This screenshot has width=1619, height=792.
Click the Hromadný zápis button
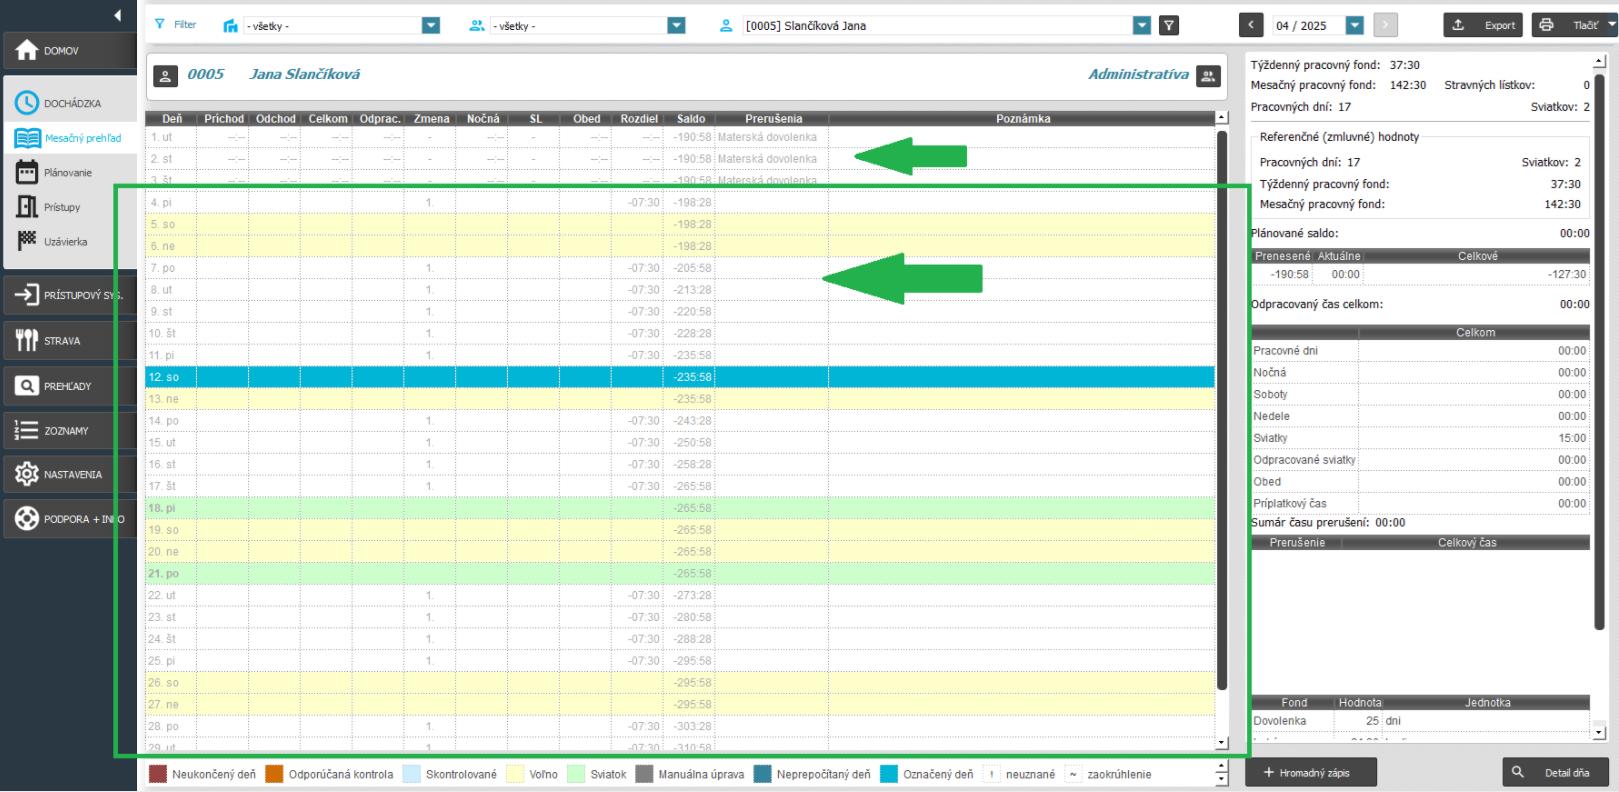click(1311, 773)
